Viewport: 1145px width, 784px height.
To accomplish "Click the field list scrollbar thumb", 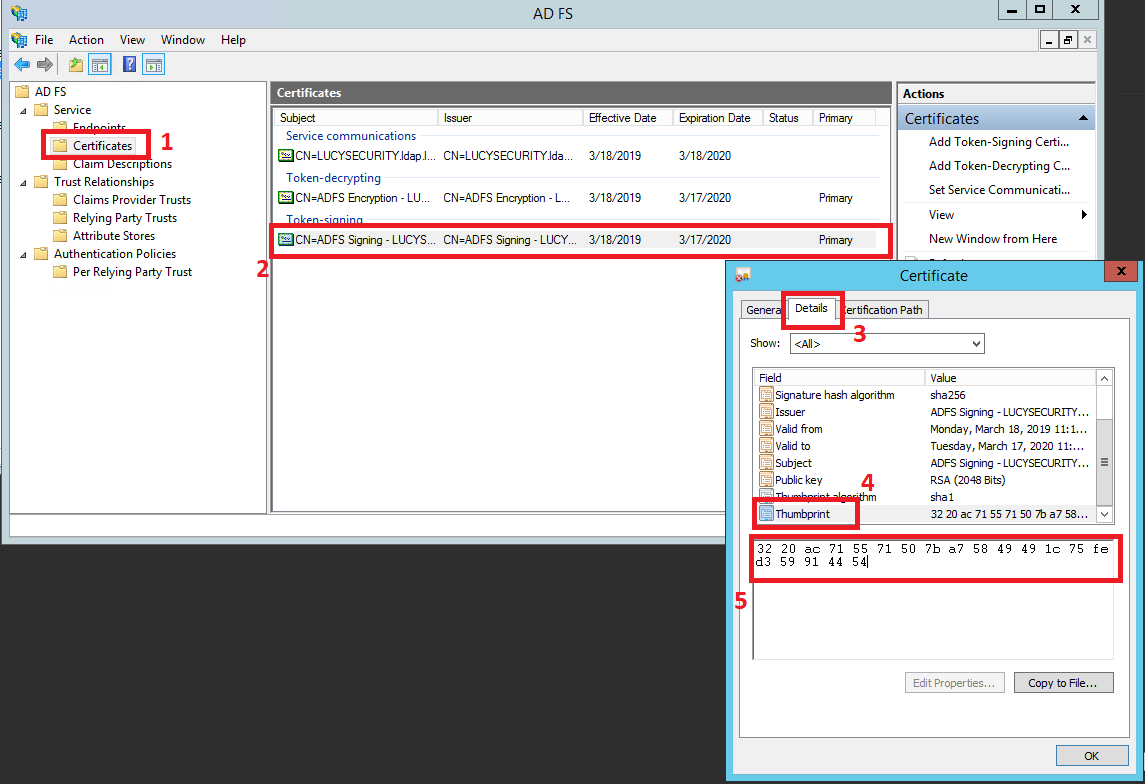I will pyautogui.click(x=1104, y=462).
